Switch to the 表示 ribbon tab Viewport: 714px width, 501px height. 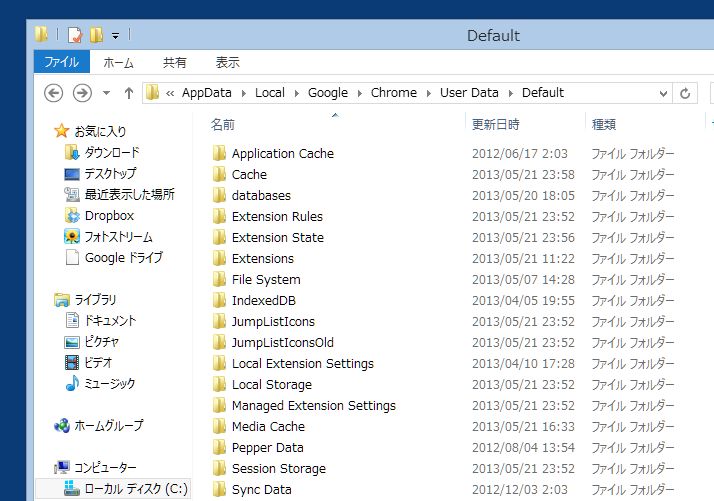click(228, 62)
